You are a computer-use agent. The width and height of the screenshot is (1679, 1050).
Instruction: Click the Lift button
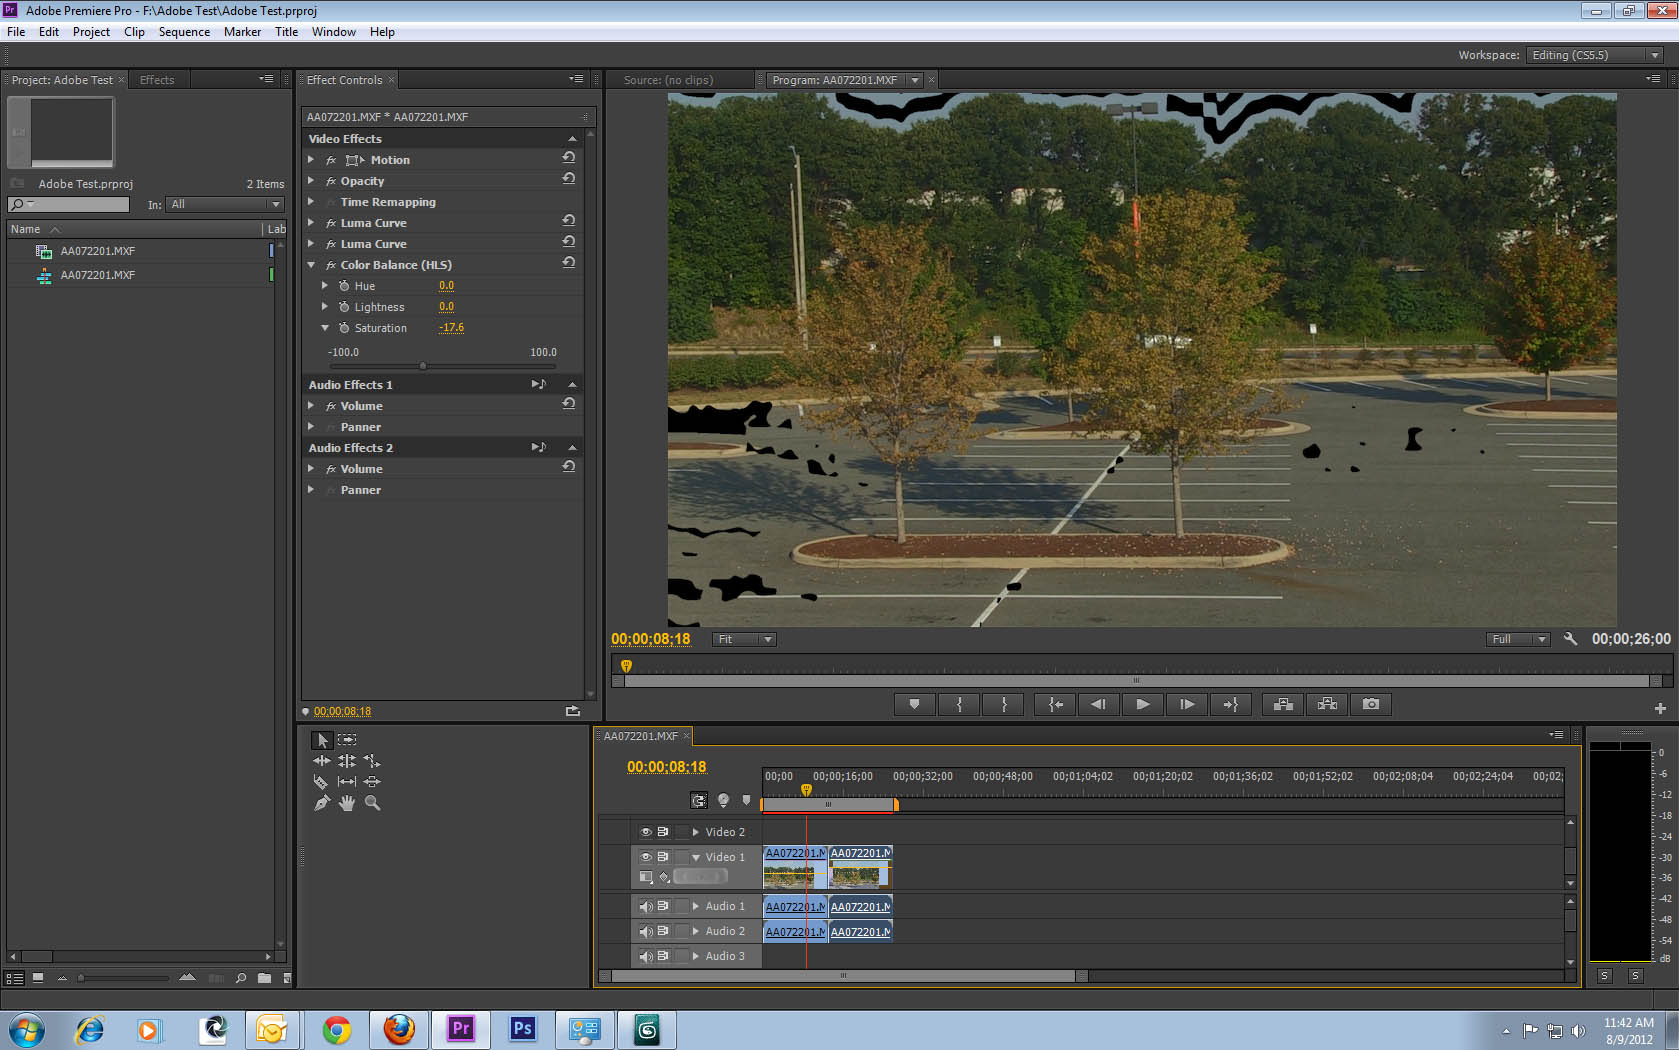[x=1283, y=704]
